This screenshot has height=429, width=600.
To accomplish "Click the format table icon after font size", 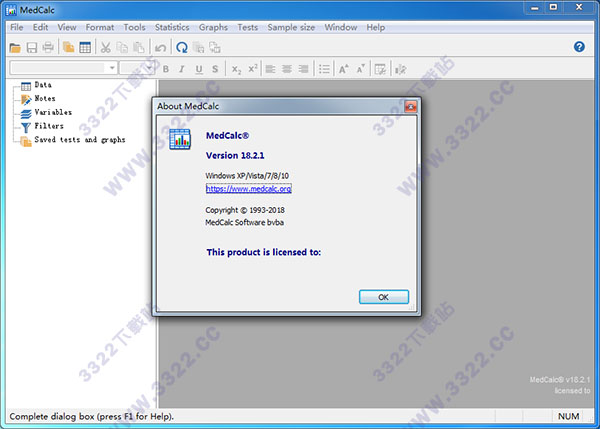I will (x=380, y=69).
